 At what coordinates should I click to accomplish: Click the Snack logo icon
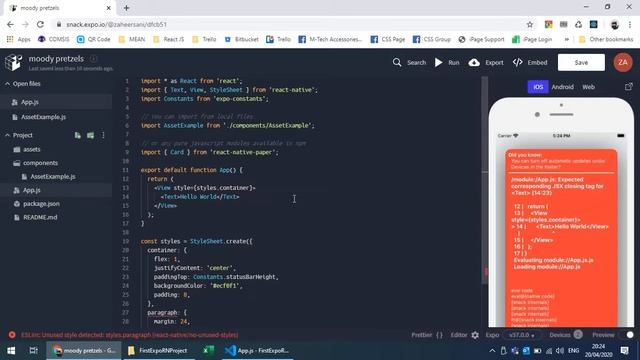(13, 62)
